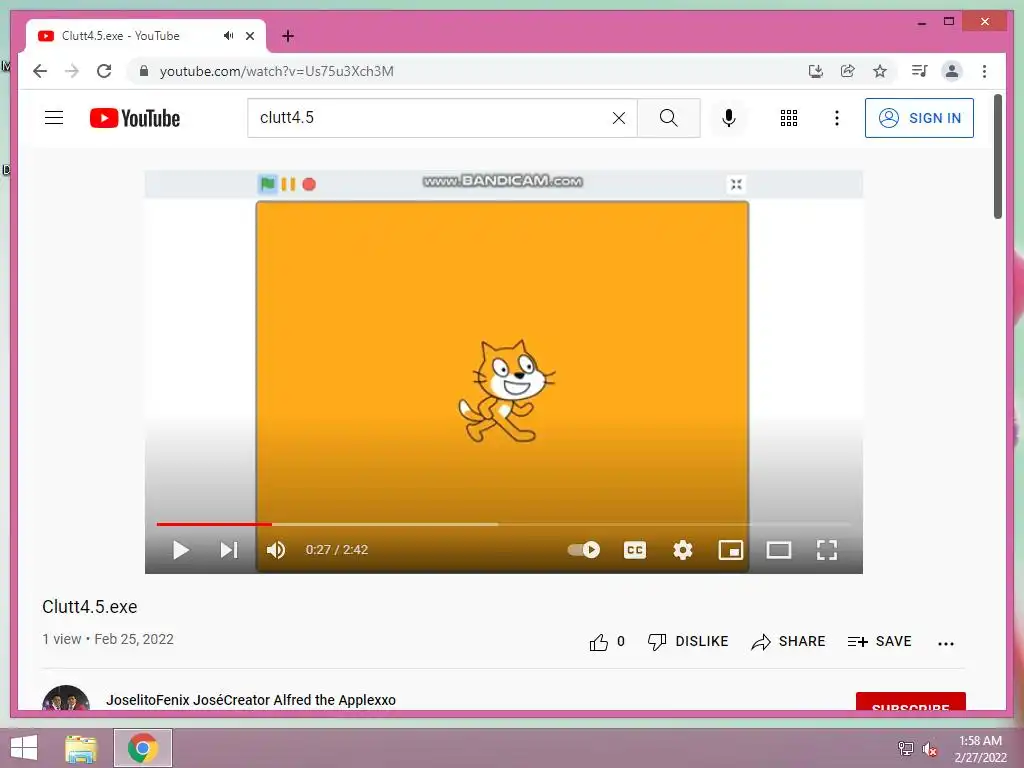Image resolution: width=1024 pixels, height=768 pixels.
Task: Share this page from address bar
Action: click(848, 71)
